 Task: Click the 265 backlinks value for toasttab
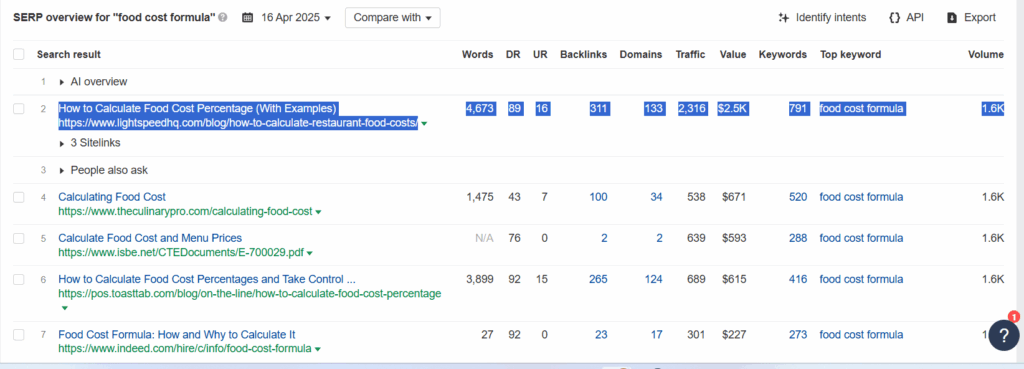[598, 279]
